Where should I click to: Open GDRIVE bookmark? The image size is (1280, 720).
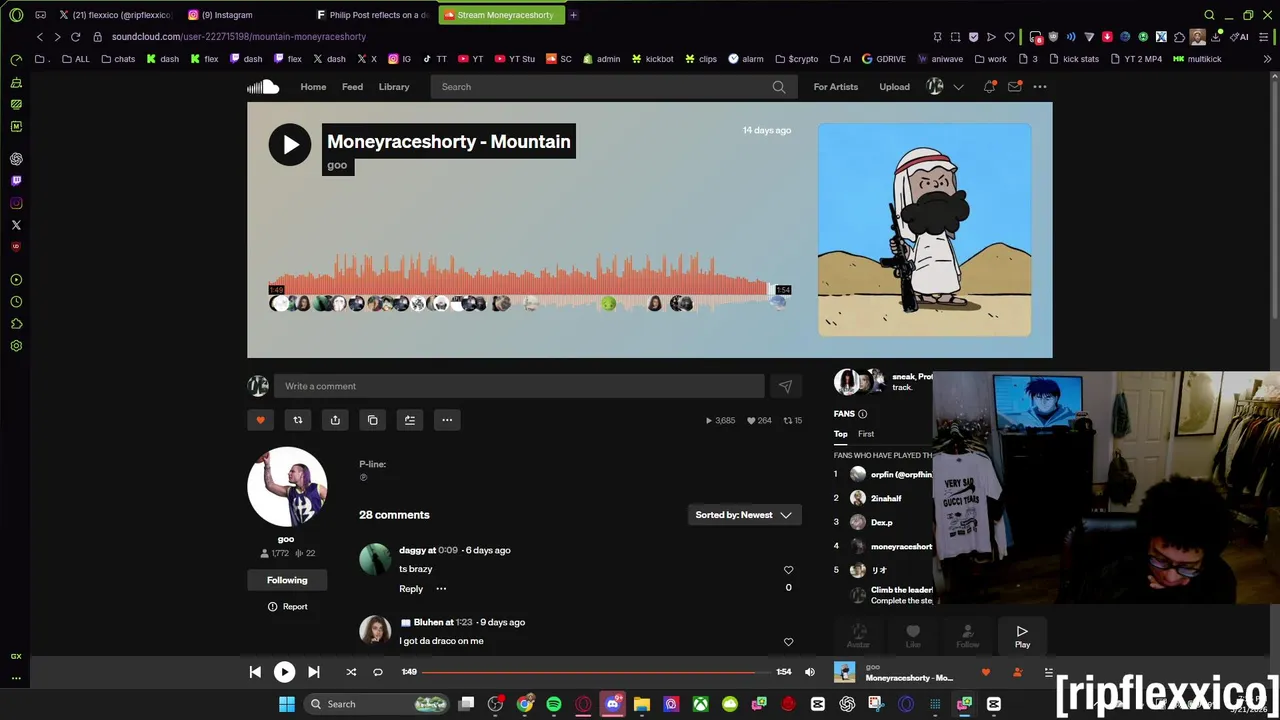[884, 59]
